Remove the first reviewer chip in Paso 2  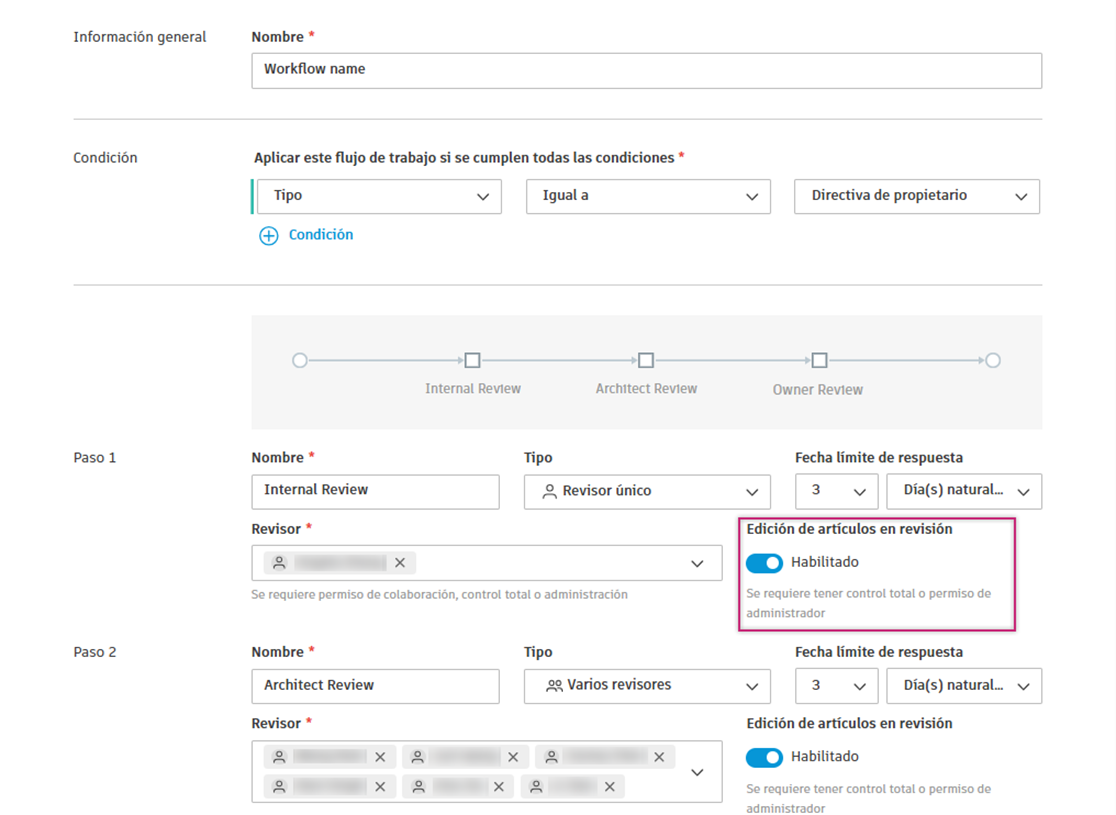[380, 756]
